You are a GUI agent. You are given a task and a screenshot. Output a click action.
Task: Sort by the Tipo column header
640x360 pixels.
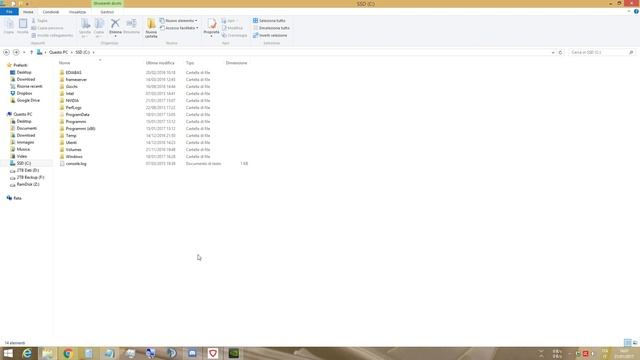190,63
